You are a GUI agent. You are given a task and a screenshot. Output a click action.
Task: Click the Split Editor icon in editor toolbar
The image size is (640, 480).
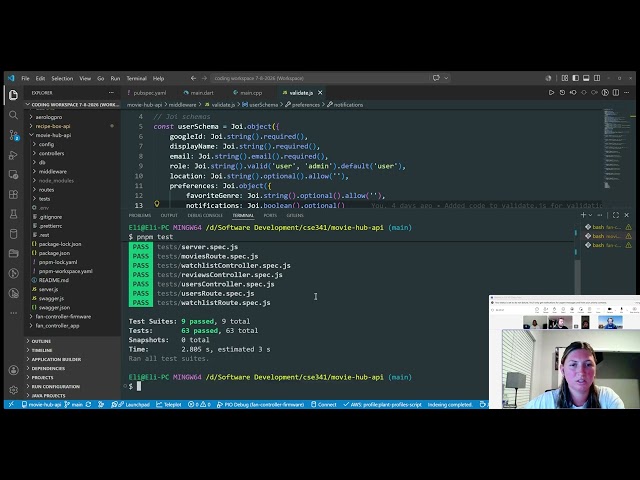616,93
